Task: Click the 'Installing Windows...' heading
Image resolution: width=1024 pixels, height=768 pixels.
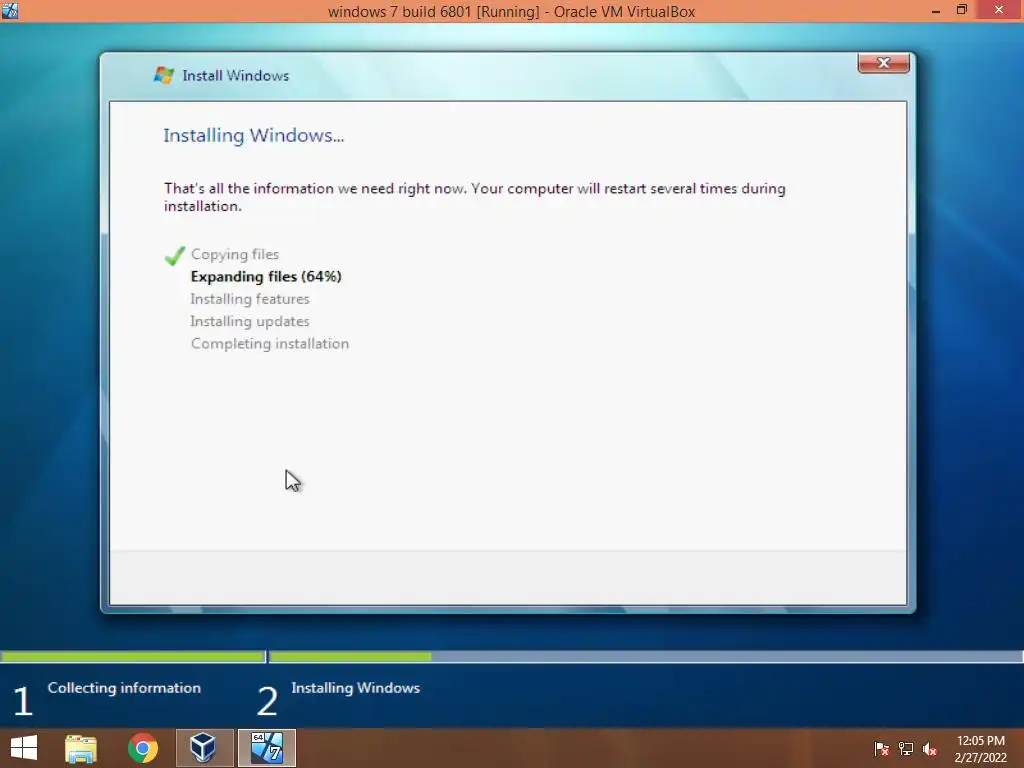Action: (253, 135)
